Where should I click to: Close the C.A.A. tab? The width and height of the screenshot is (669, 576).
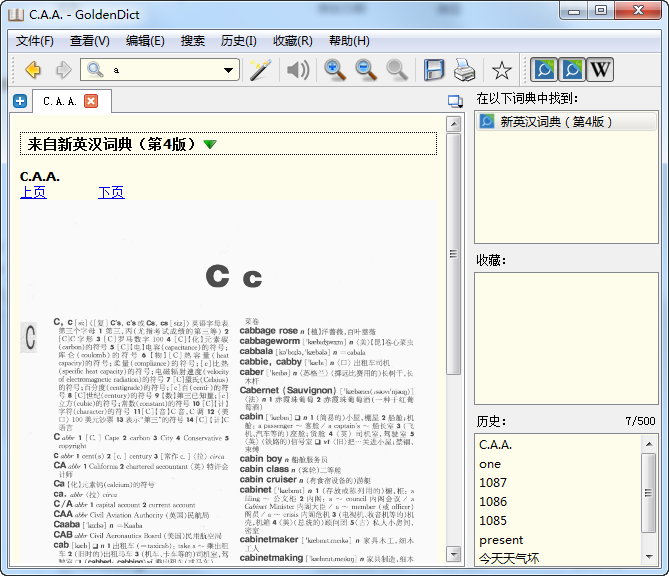(91, 101)
